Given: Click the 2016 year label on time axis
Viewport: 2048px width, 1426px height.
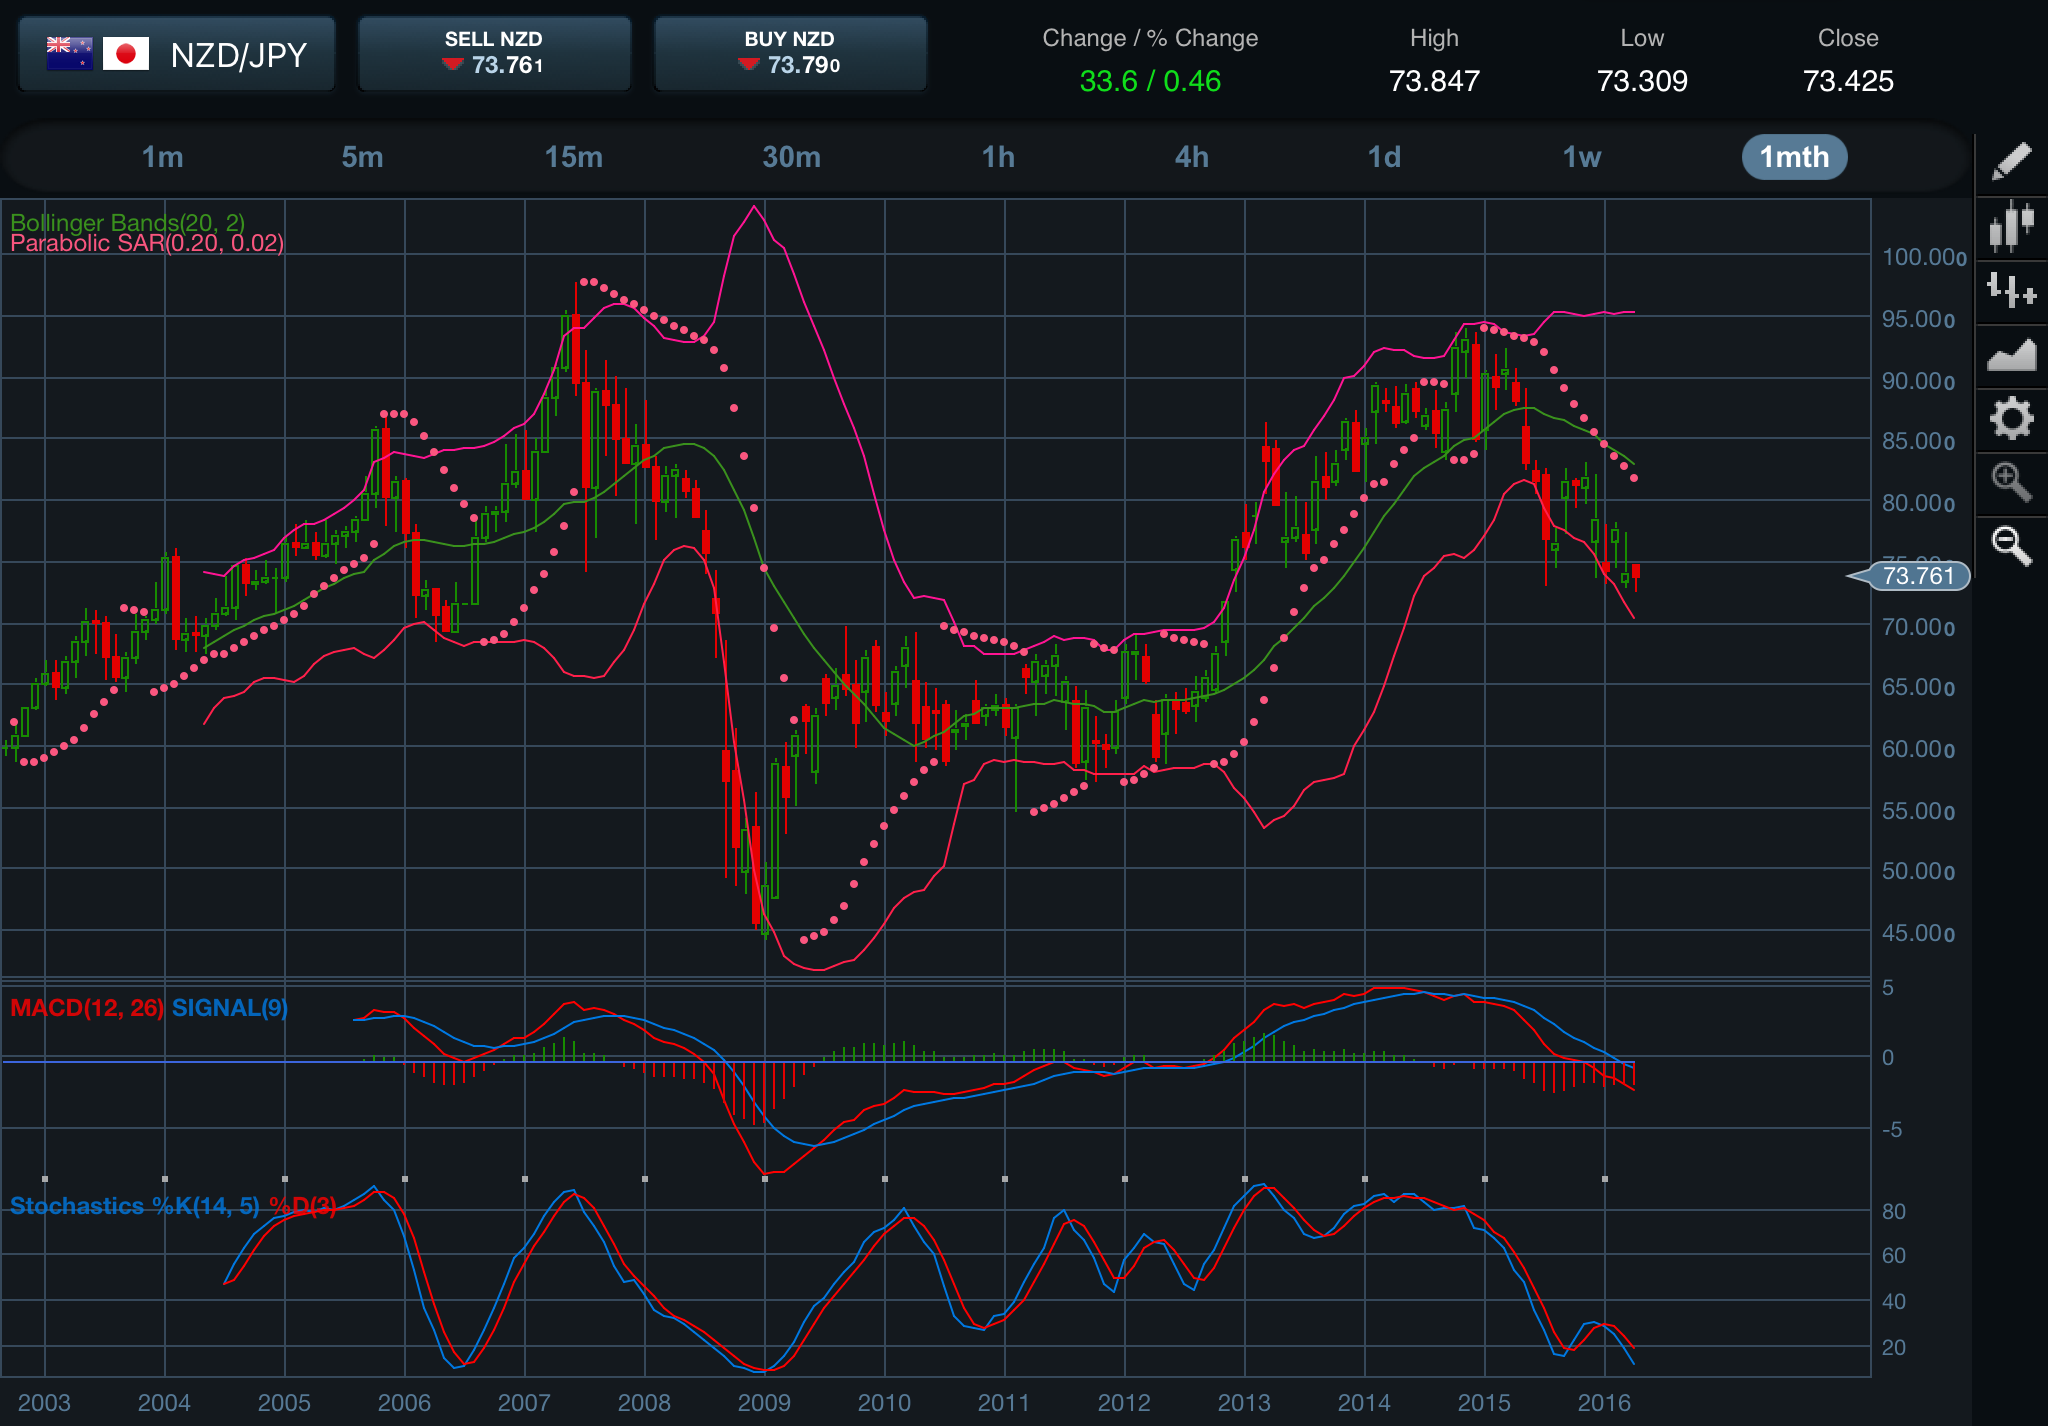Looking at the screenshot, I should click(x=1604, y=1402).
